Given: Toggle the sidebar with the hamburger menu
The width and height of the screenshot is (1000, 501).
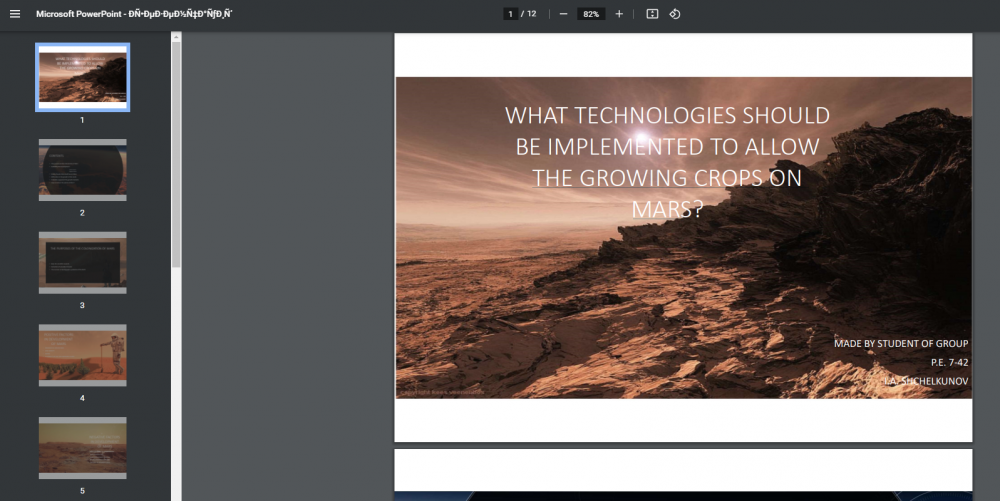Looking at the screenshot, I should 15,14.
